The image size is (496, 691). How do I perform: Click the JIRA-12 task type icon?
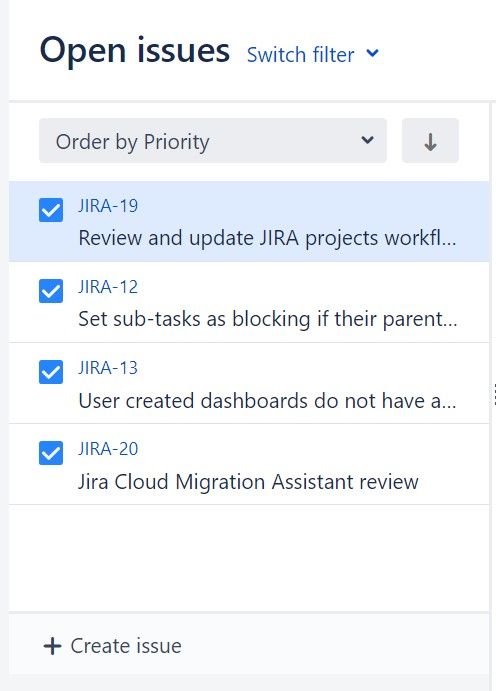click(51, 291)
